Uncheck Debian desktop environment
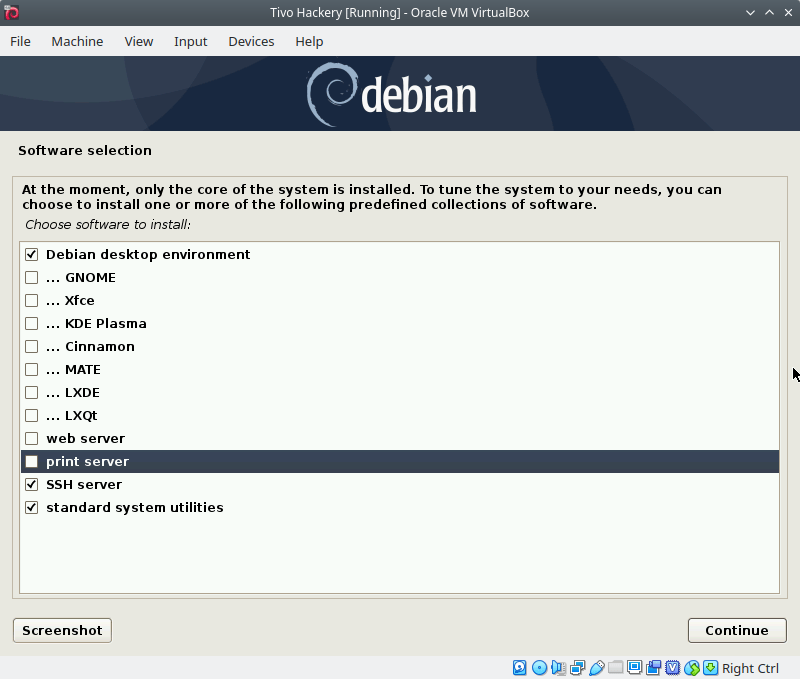Screen dimensions: 800x679 coord(32,254)
